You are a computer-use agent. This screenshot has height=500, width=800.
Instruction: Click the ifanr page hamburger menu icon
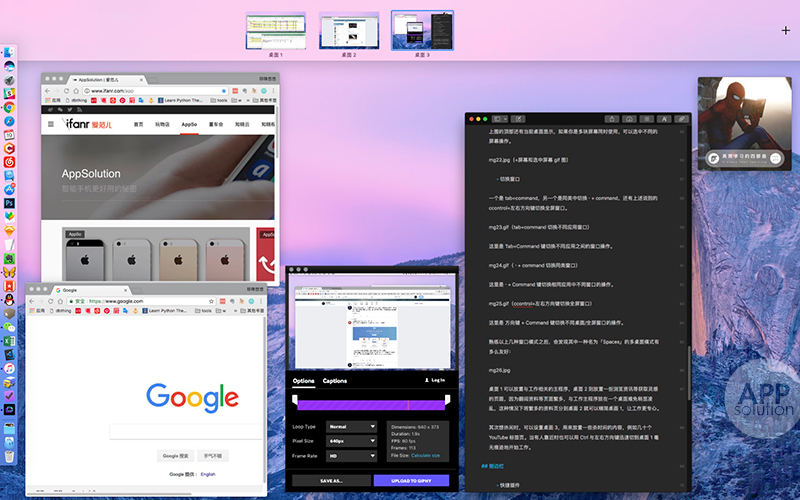[52, 124]
